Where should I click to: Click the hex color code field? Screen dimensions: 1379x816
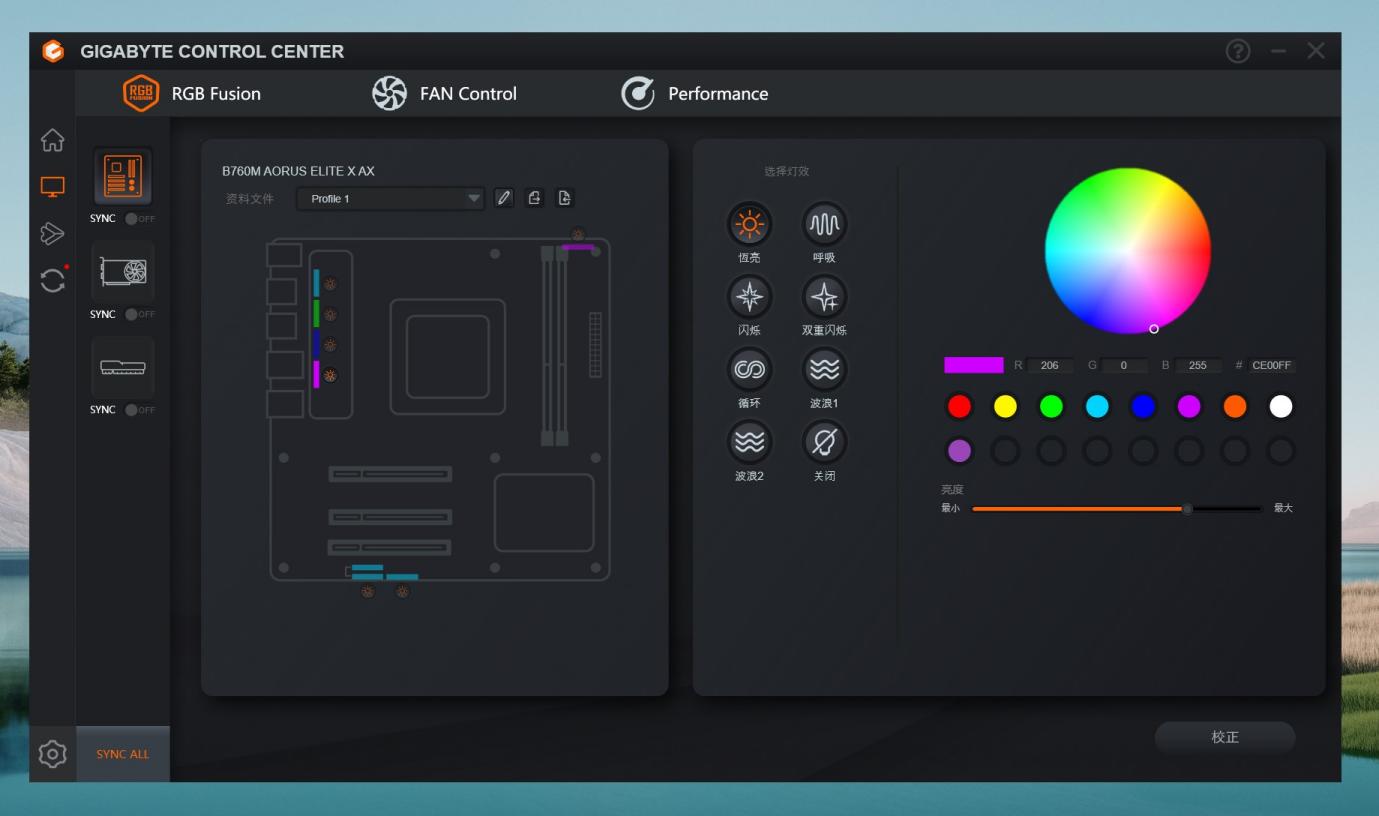click(x=1272, y=366)
